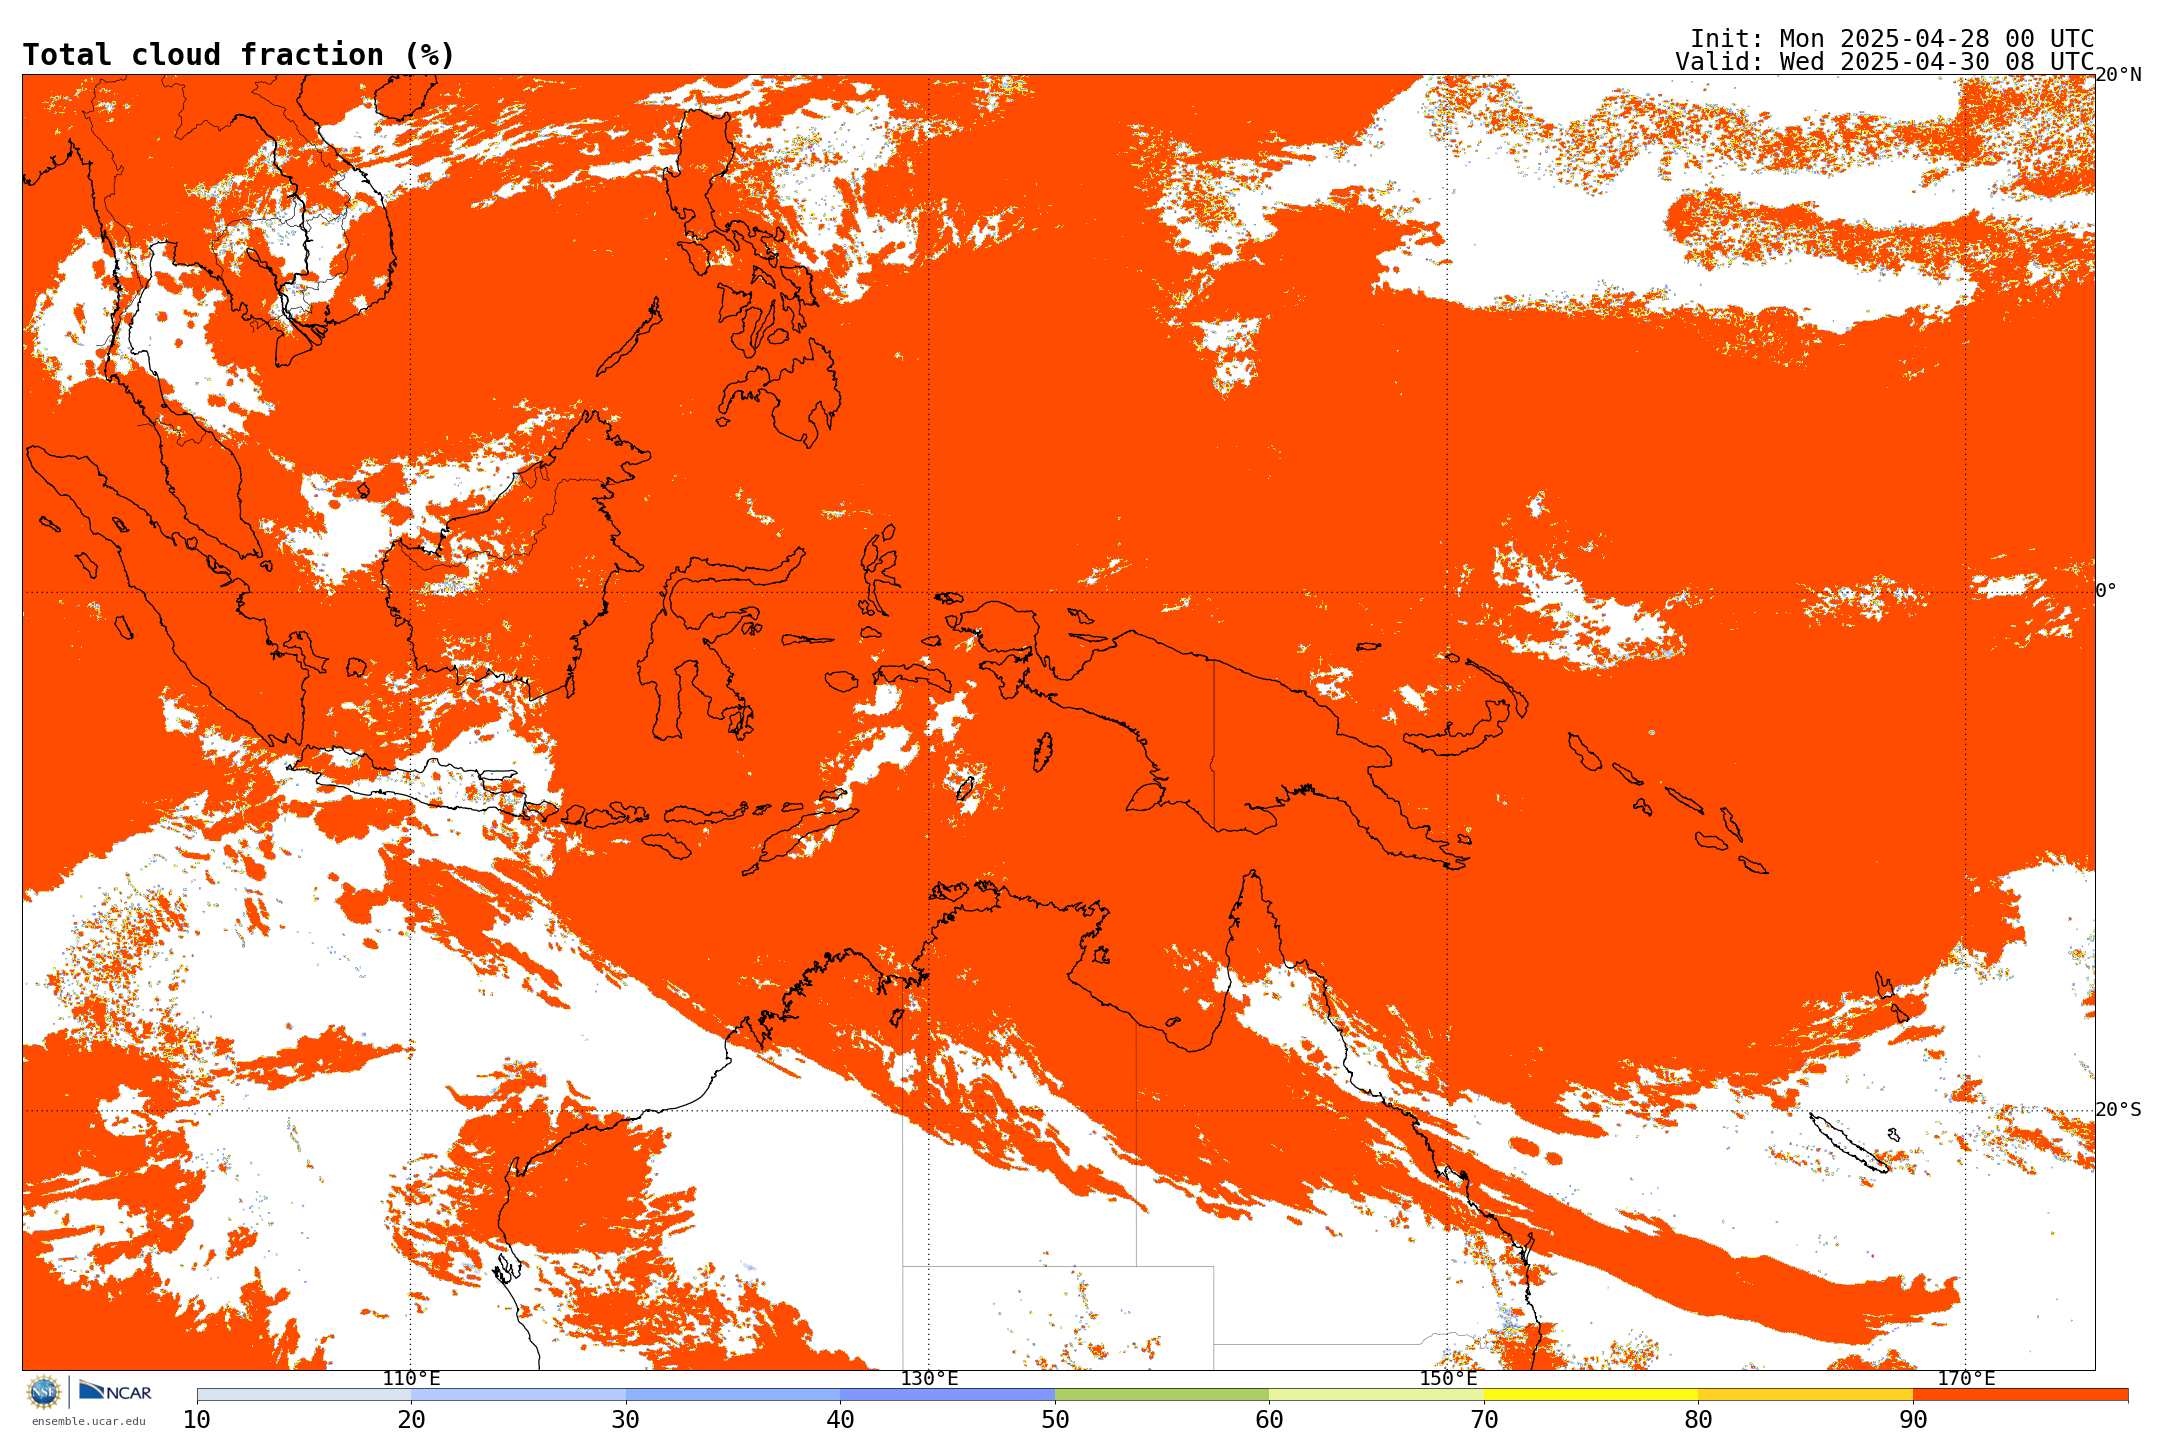The width and height of the screenshot is (2160, 1433).
Task: Click the 90+ red-orange colorbar segment
Action: click(x=2020, y=1394)
